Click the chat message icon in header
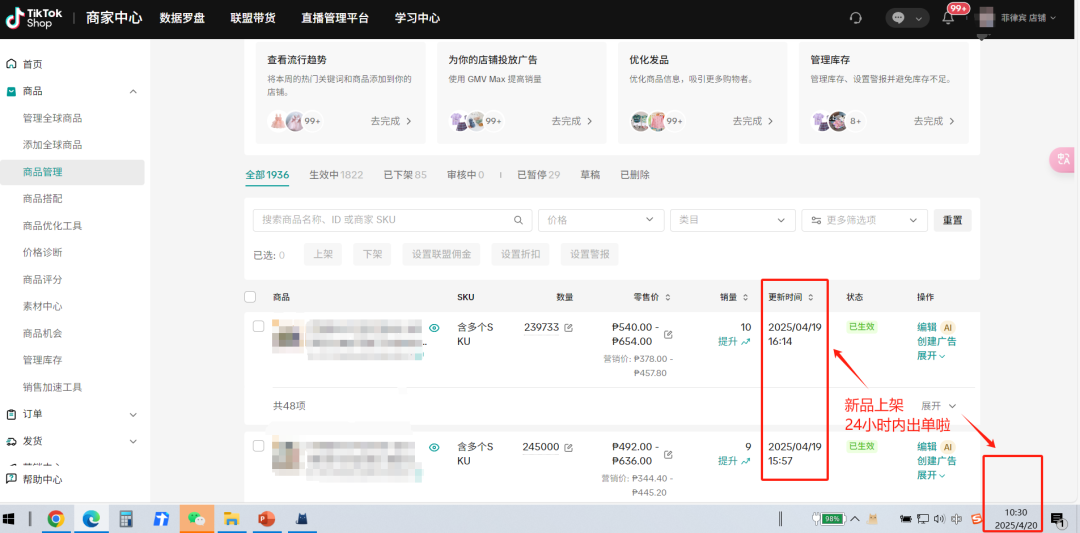 point(898,18)
